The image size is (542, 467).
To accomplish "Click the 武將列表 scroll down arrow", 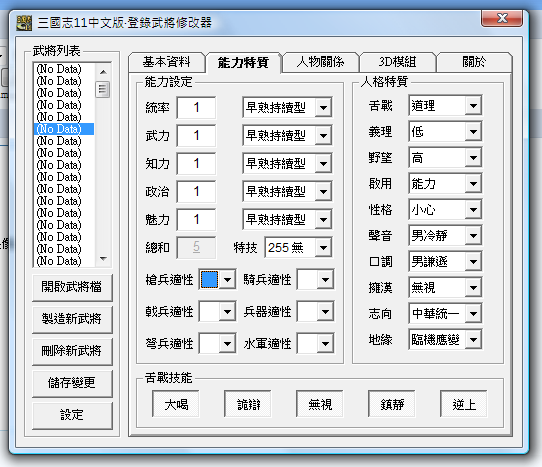I will (103, 259).
